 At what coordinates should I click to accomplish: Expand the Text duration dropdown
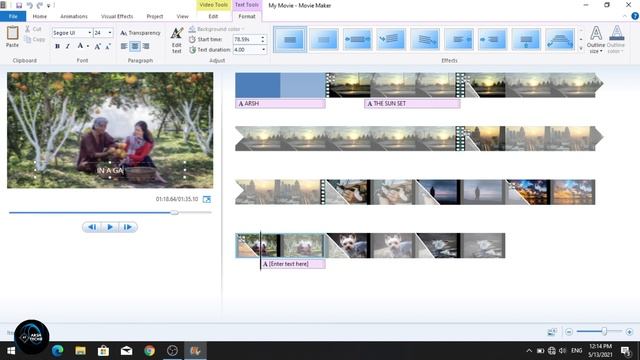pos(263,50)
